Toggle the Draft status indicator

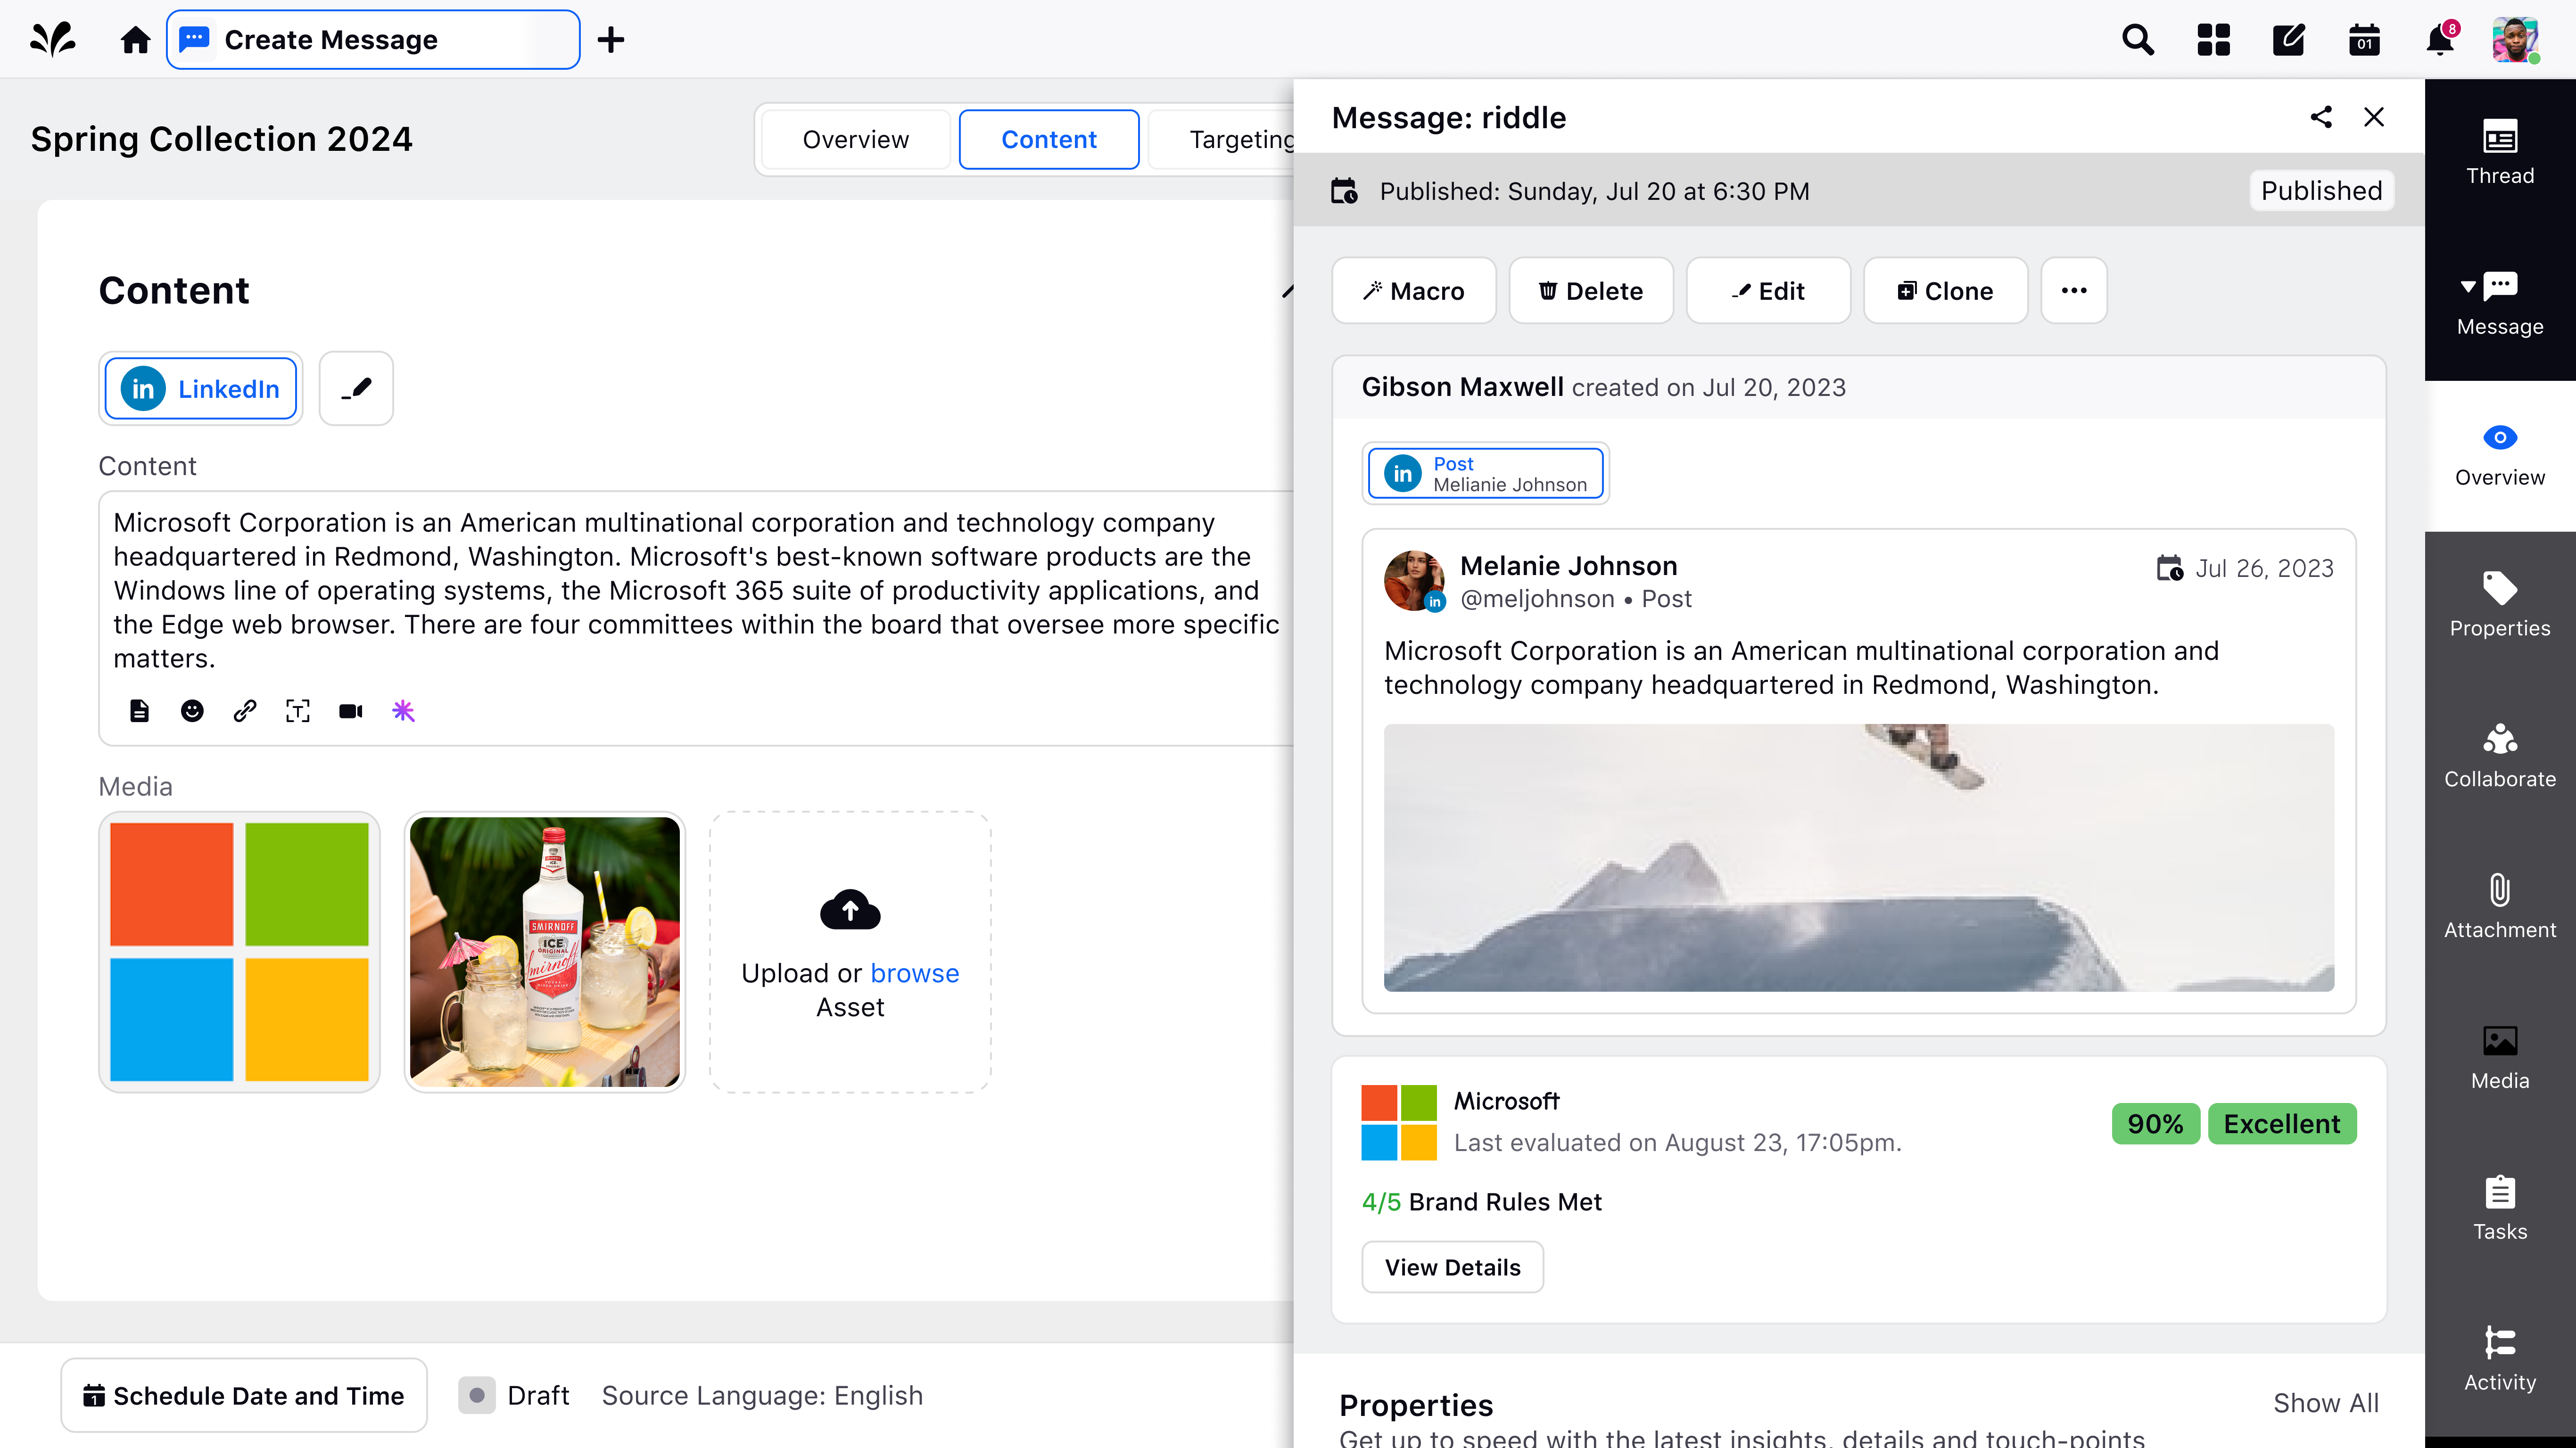click(x=477, y=1395)
